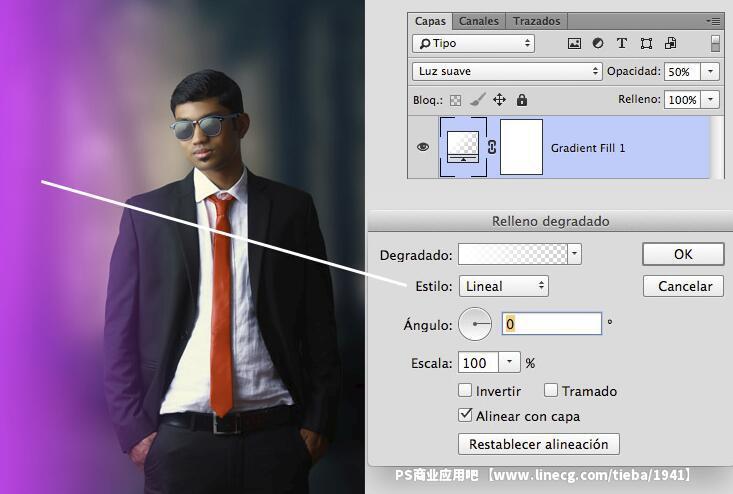
Task: Confirm with the OK button
Action: (x=683, y=254)
